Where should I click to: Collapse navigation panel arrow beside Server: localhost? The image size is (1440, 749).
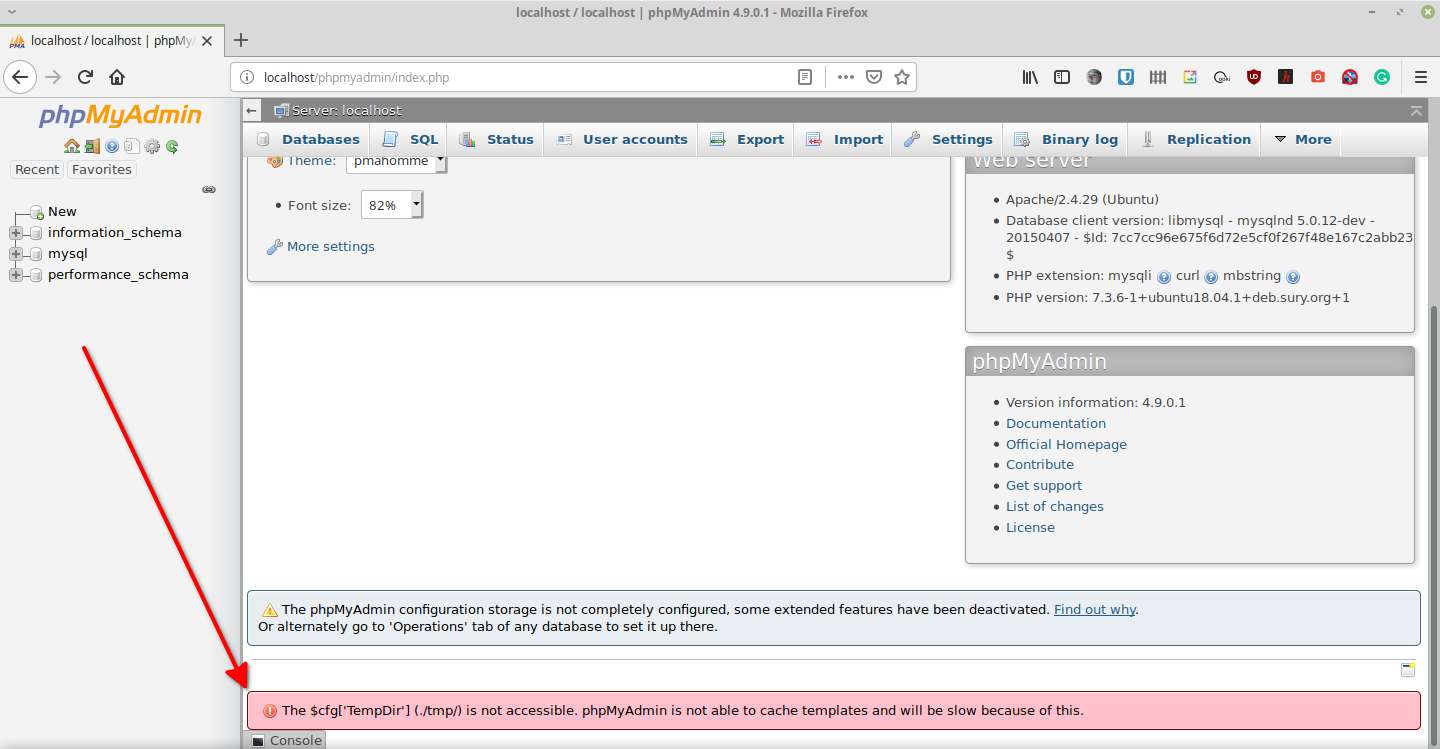pyautogui.click(x=252, y=111)
